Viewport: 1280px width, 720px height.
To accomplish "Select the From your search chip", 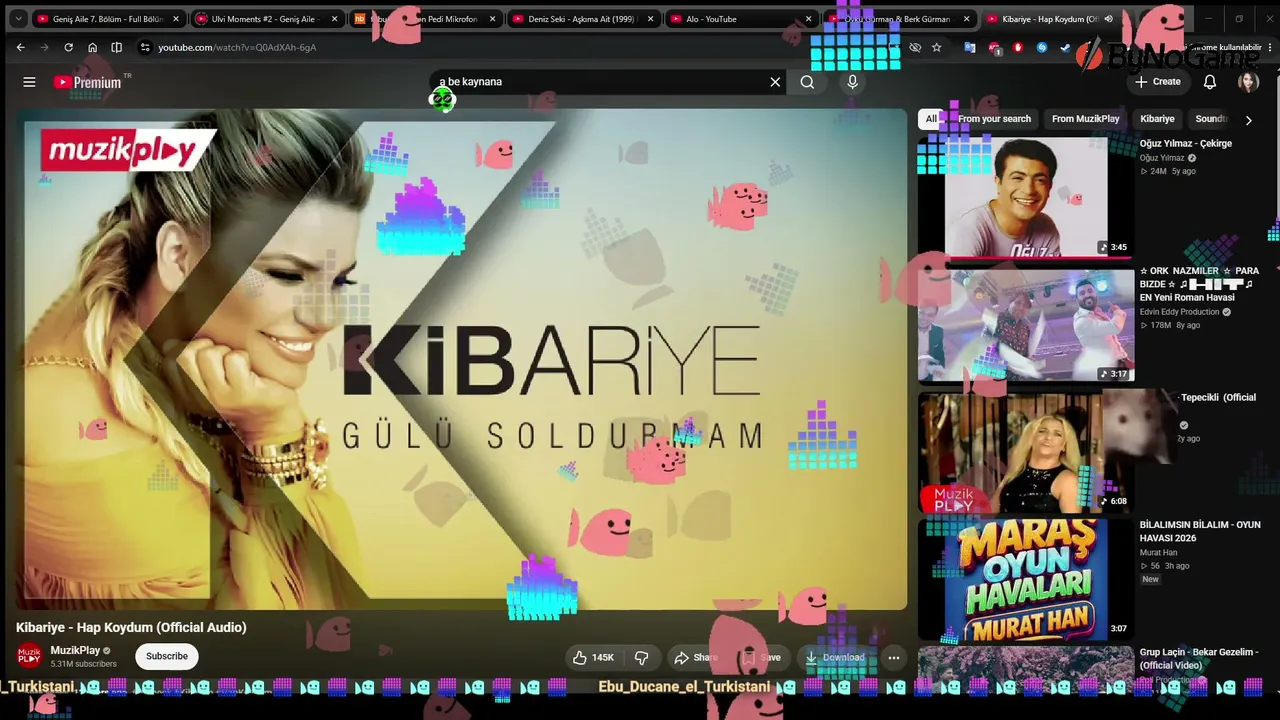I will point(994,119).
